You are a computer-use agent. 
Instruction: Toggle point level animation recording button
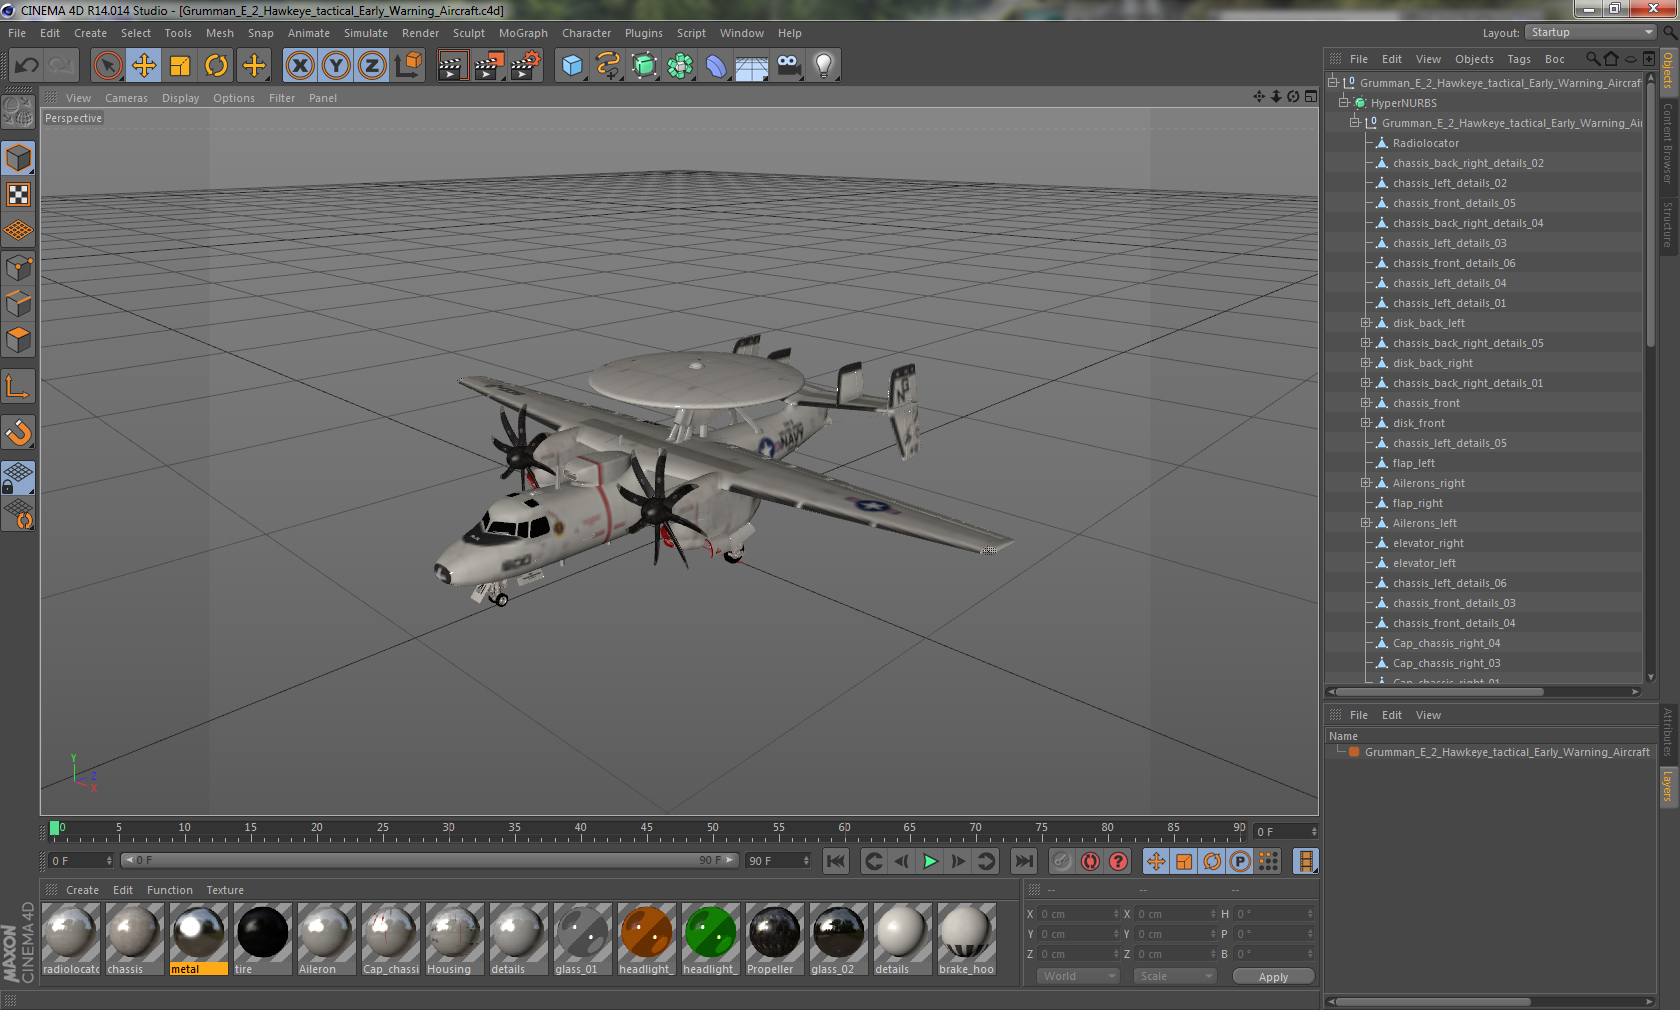point(1268,861)
